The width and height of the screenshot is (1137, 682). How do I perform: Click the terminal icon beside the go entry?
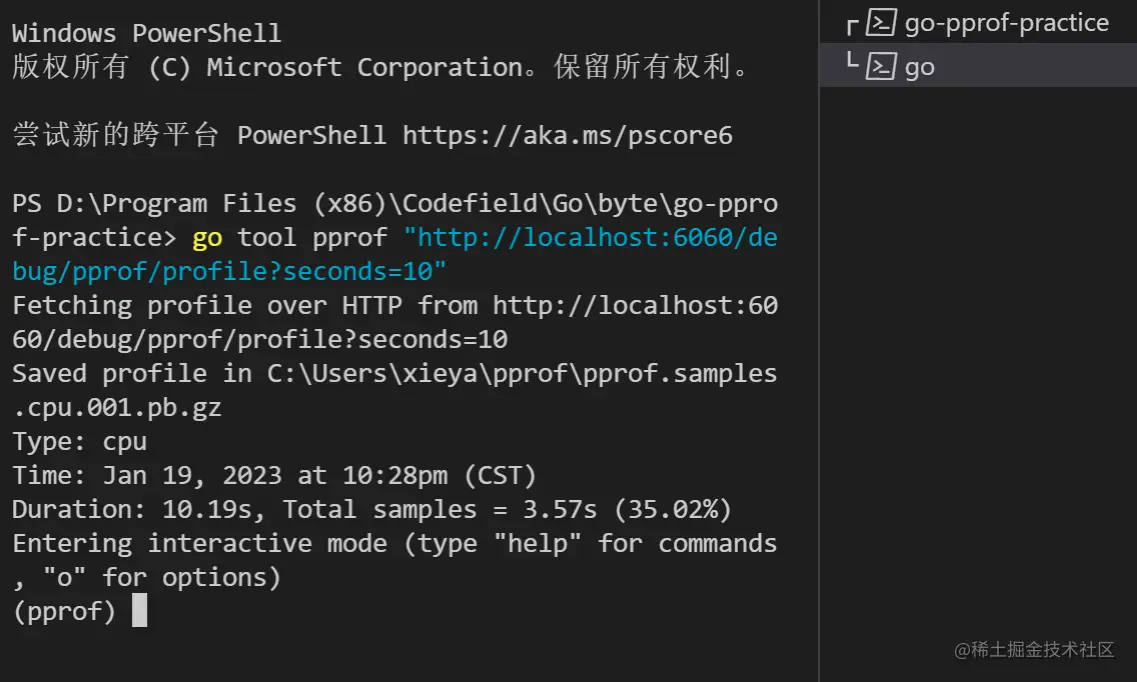881,67
